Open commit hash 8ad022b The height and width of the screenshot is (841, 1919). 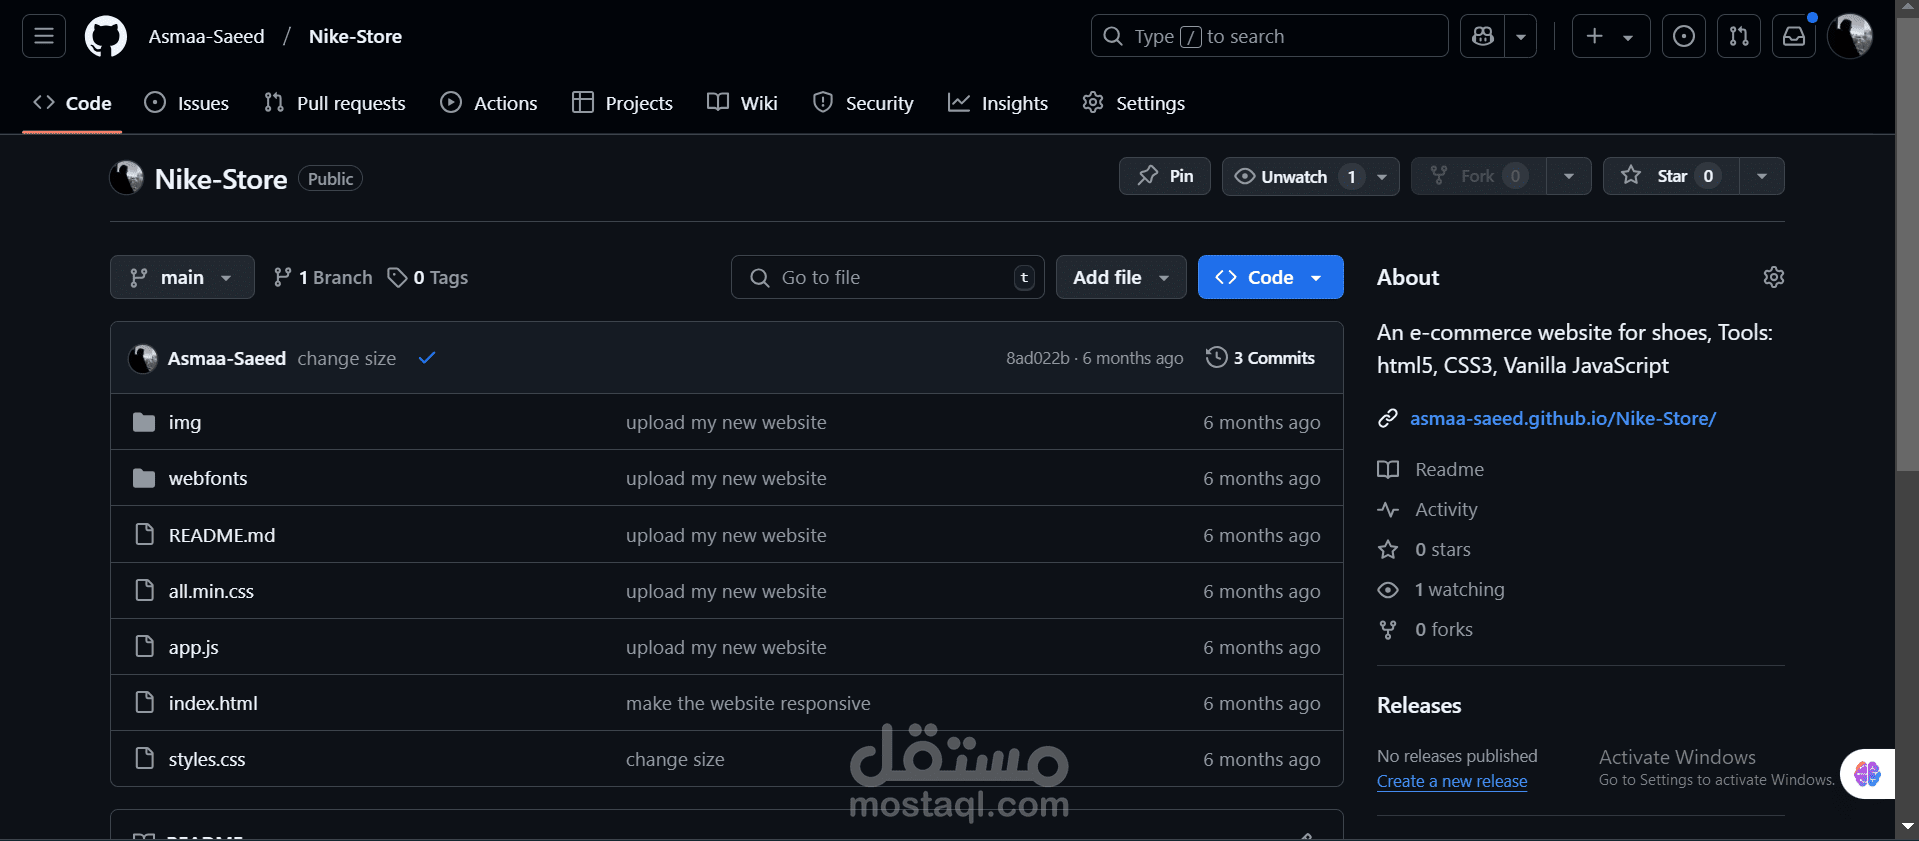1037,358
